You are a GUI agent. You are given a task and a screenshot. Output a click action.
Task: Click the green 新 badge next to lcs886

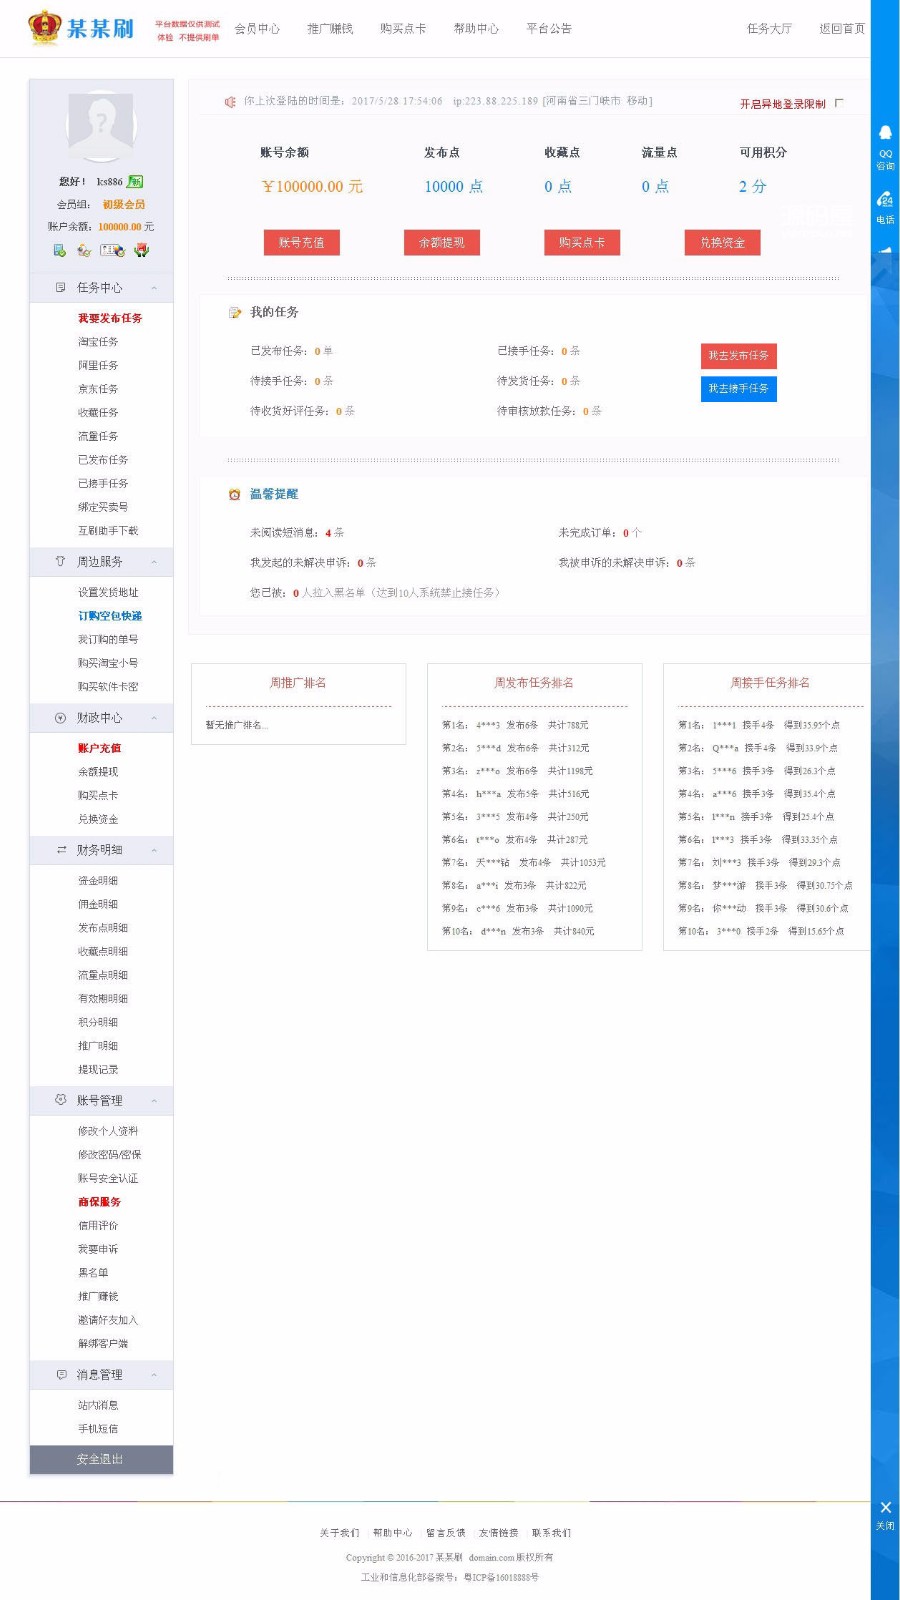tap(136, 181)
